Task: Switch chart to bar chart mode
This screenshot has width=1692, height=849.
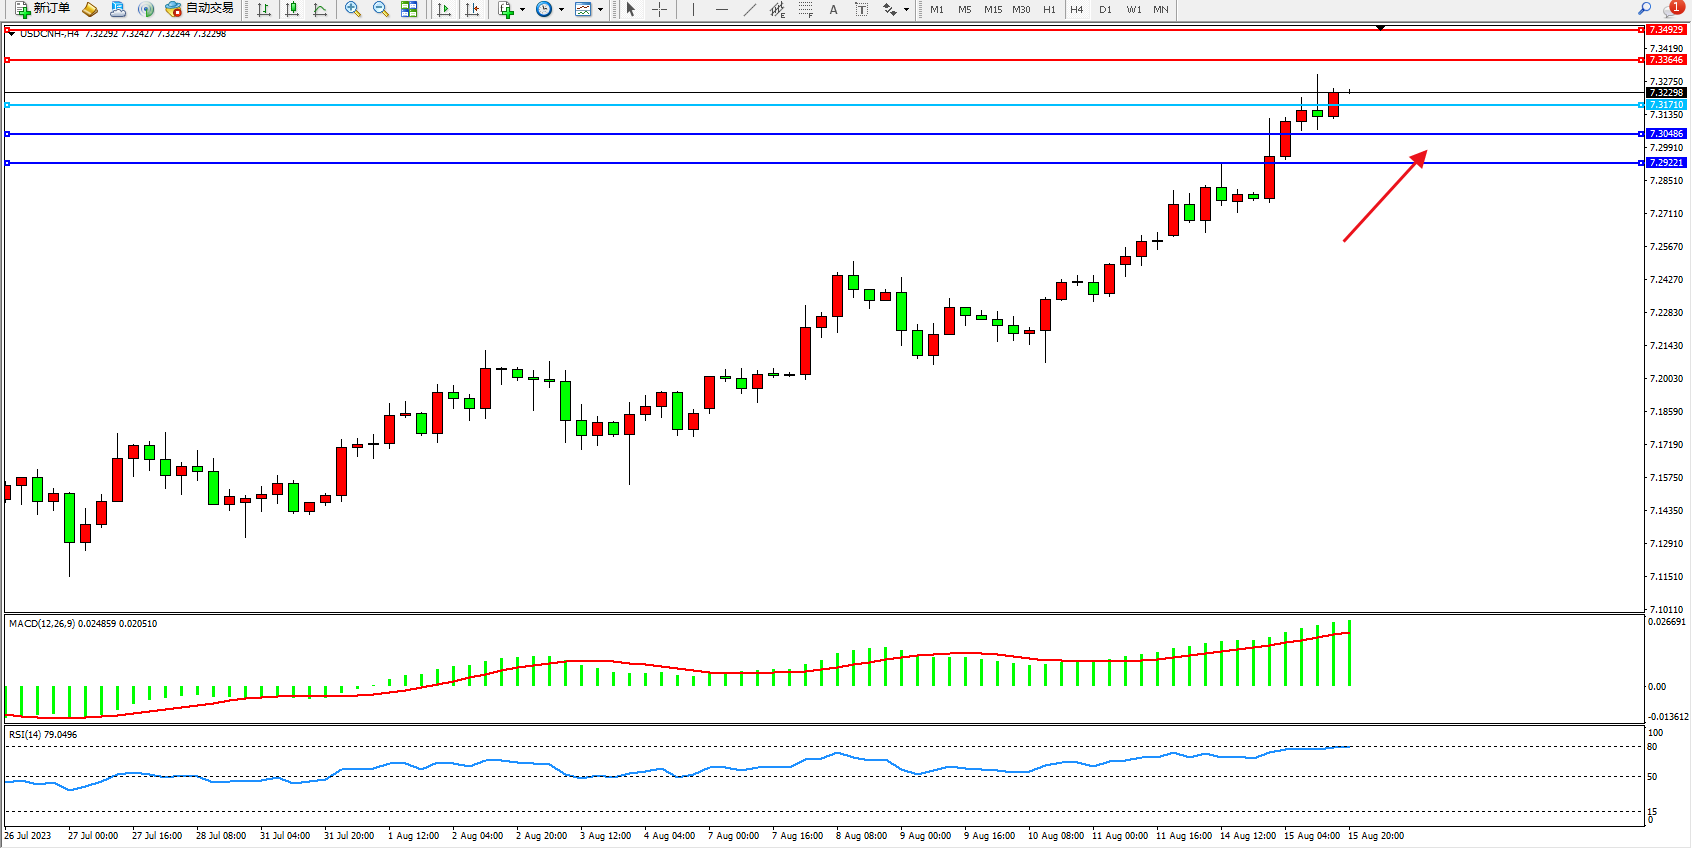Action: 264,9
